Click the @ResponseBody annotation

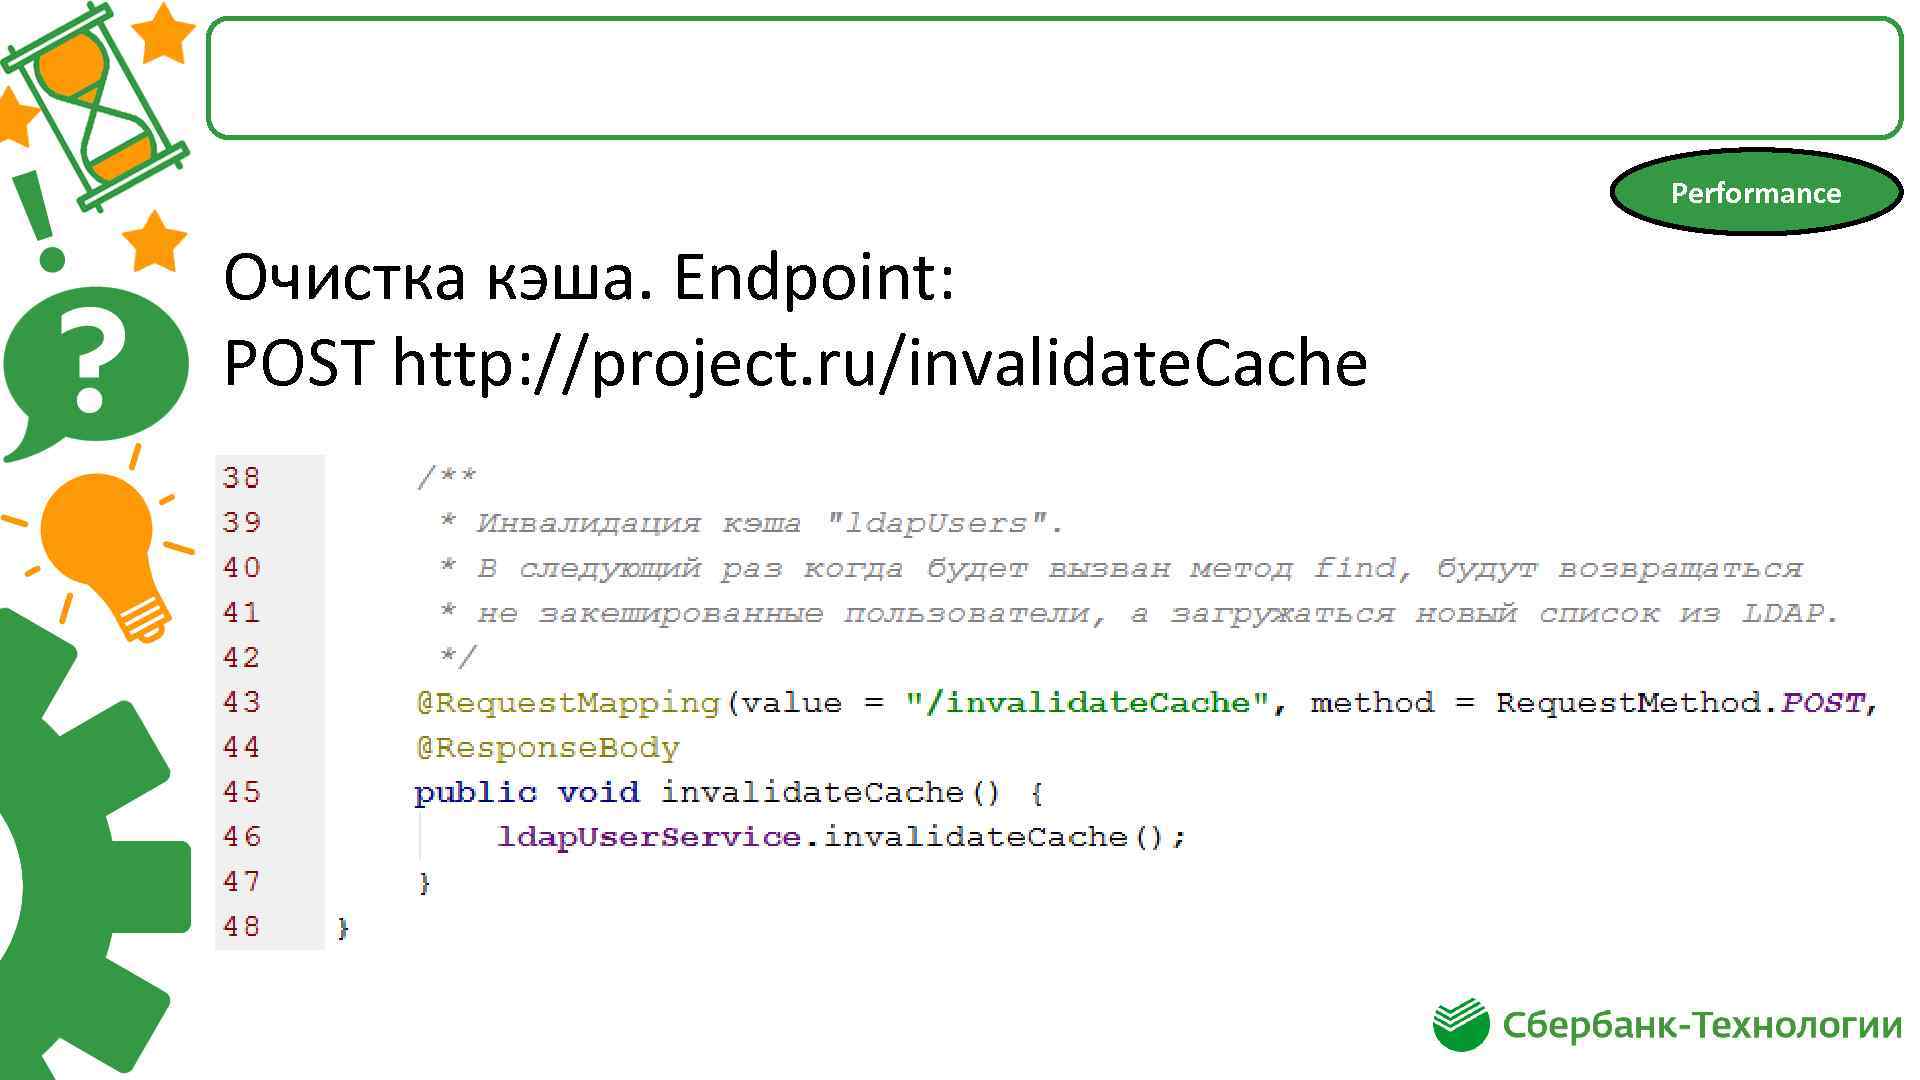pyautogui.click(x=547, y=748)
